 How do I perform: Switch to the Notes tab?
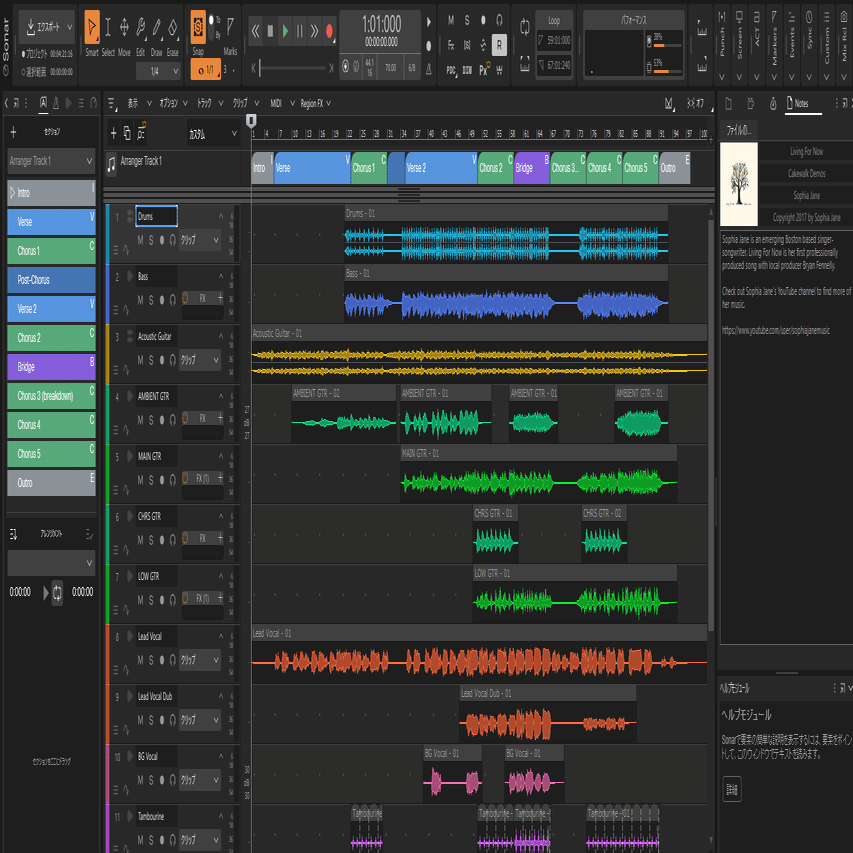click(798, 103)
